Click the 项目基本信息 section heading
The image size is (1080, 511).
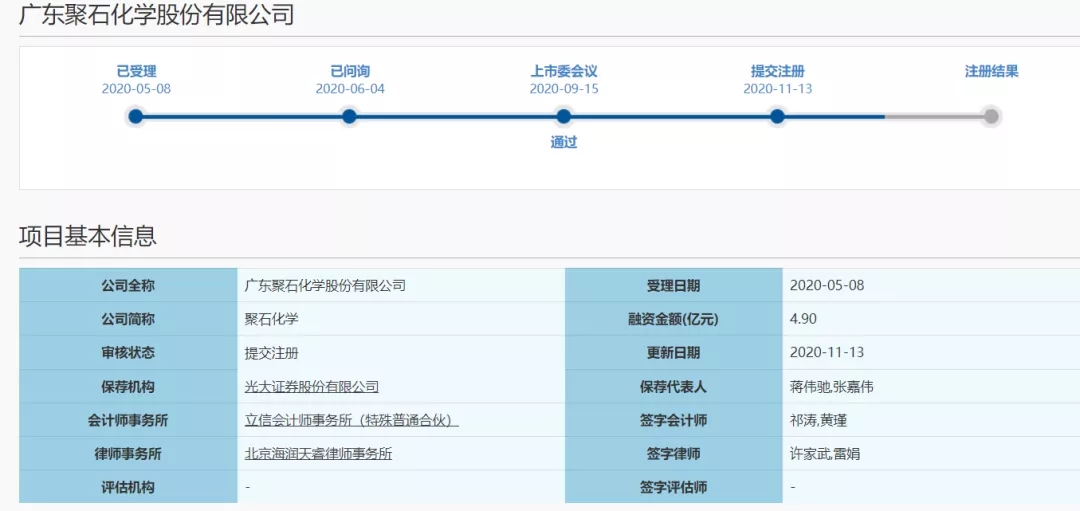[x=88, y=236]
